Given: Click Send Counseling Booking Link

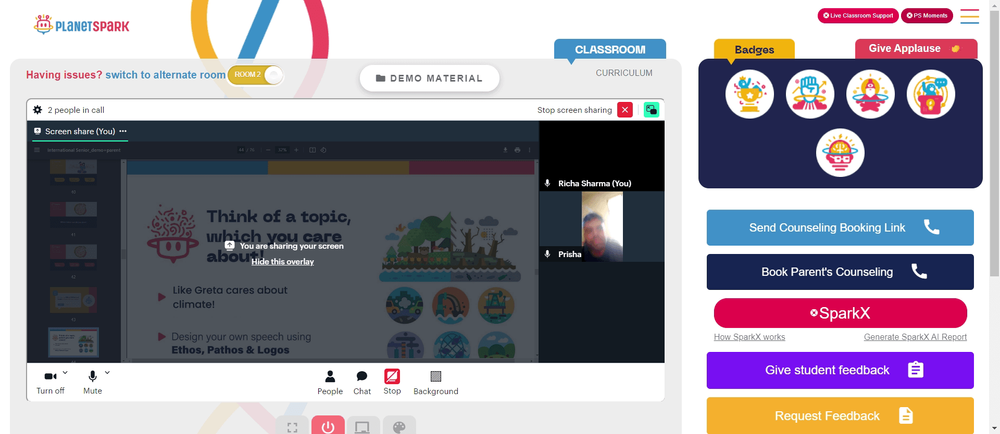Looking at the screenshot, I should [840, 228].
